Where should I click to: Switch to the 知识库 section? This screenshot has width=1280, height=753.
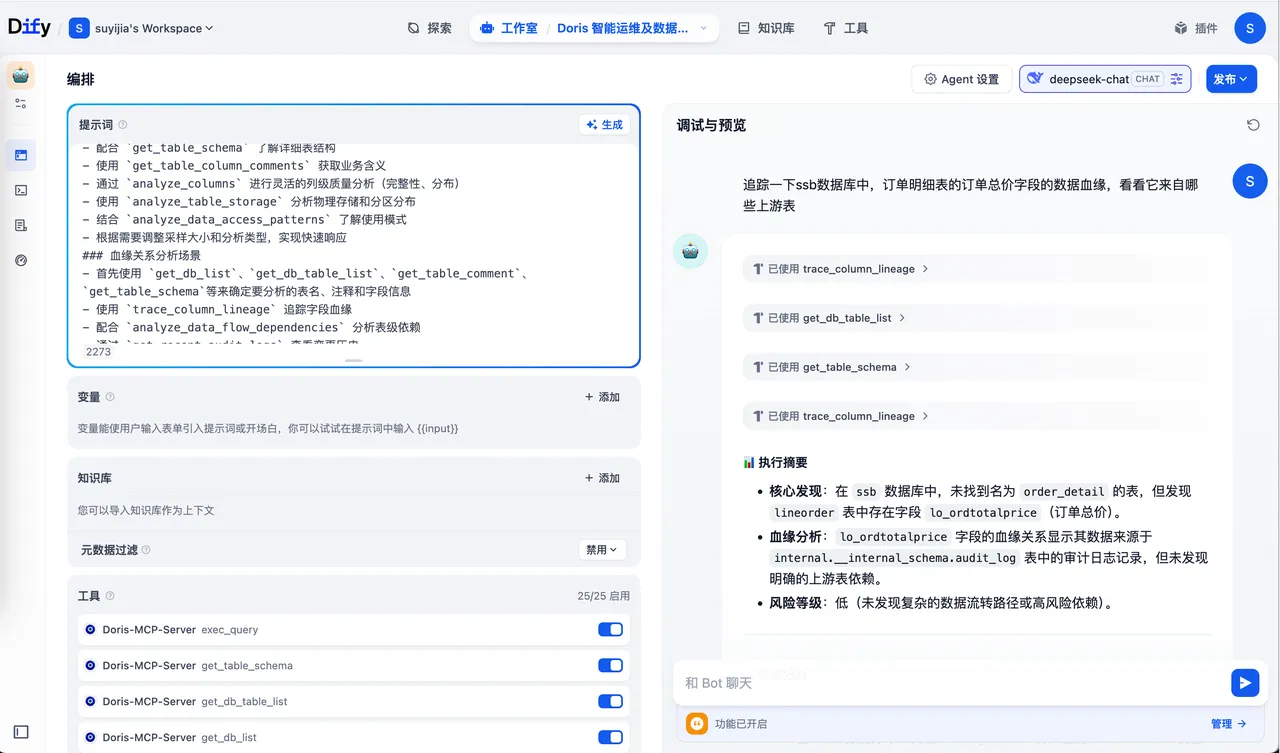point(766,28)
